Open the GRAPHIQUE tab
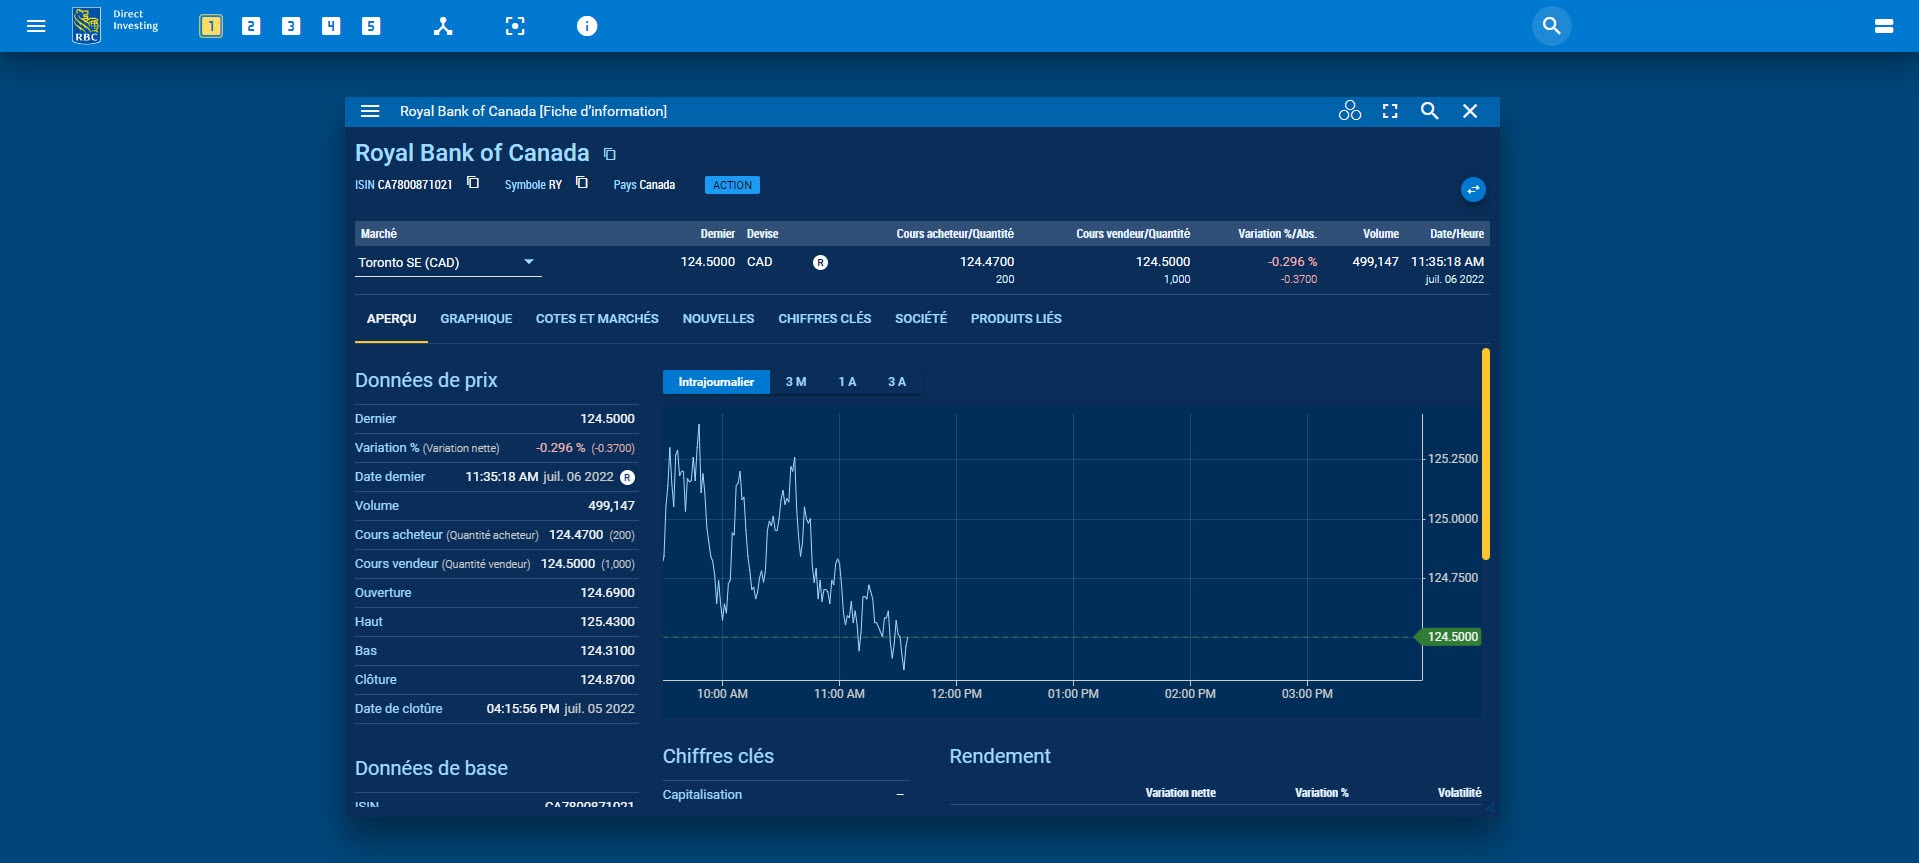 476,319
